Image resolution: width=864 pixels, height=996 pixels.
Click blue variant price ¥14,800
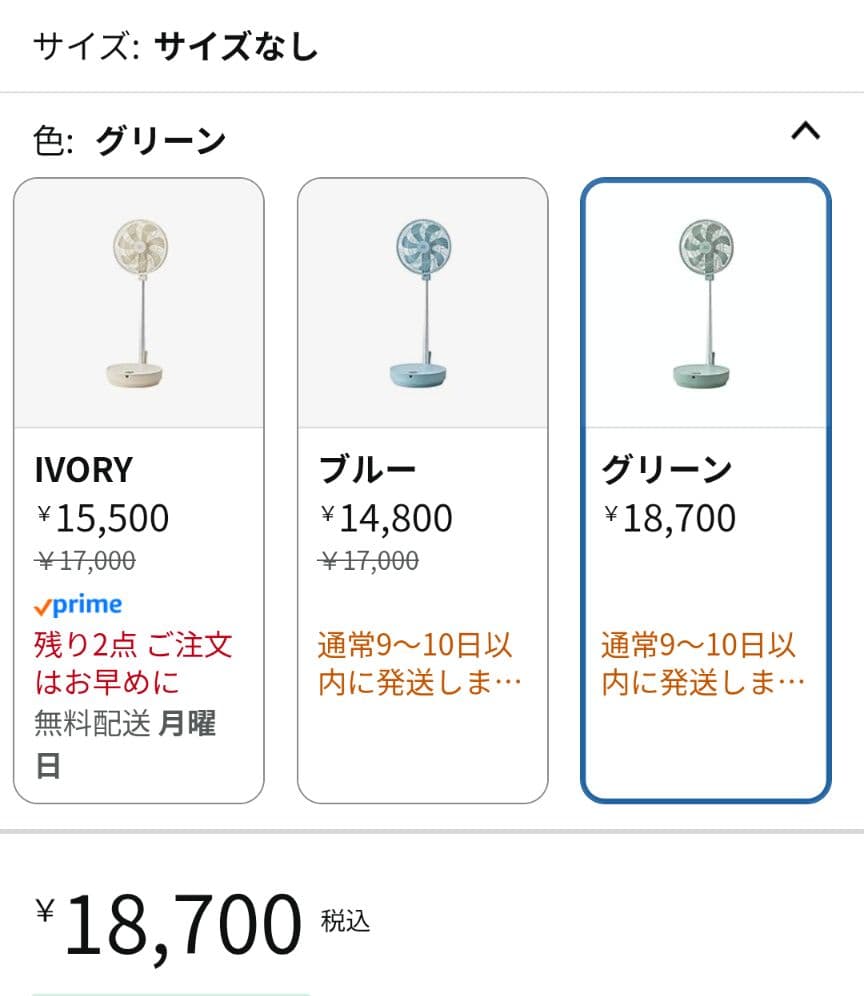[387, 518]
